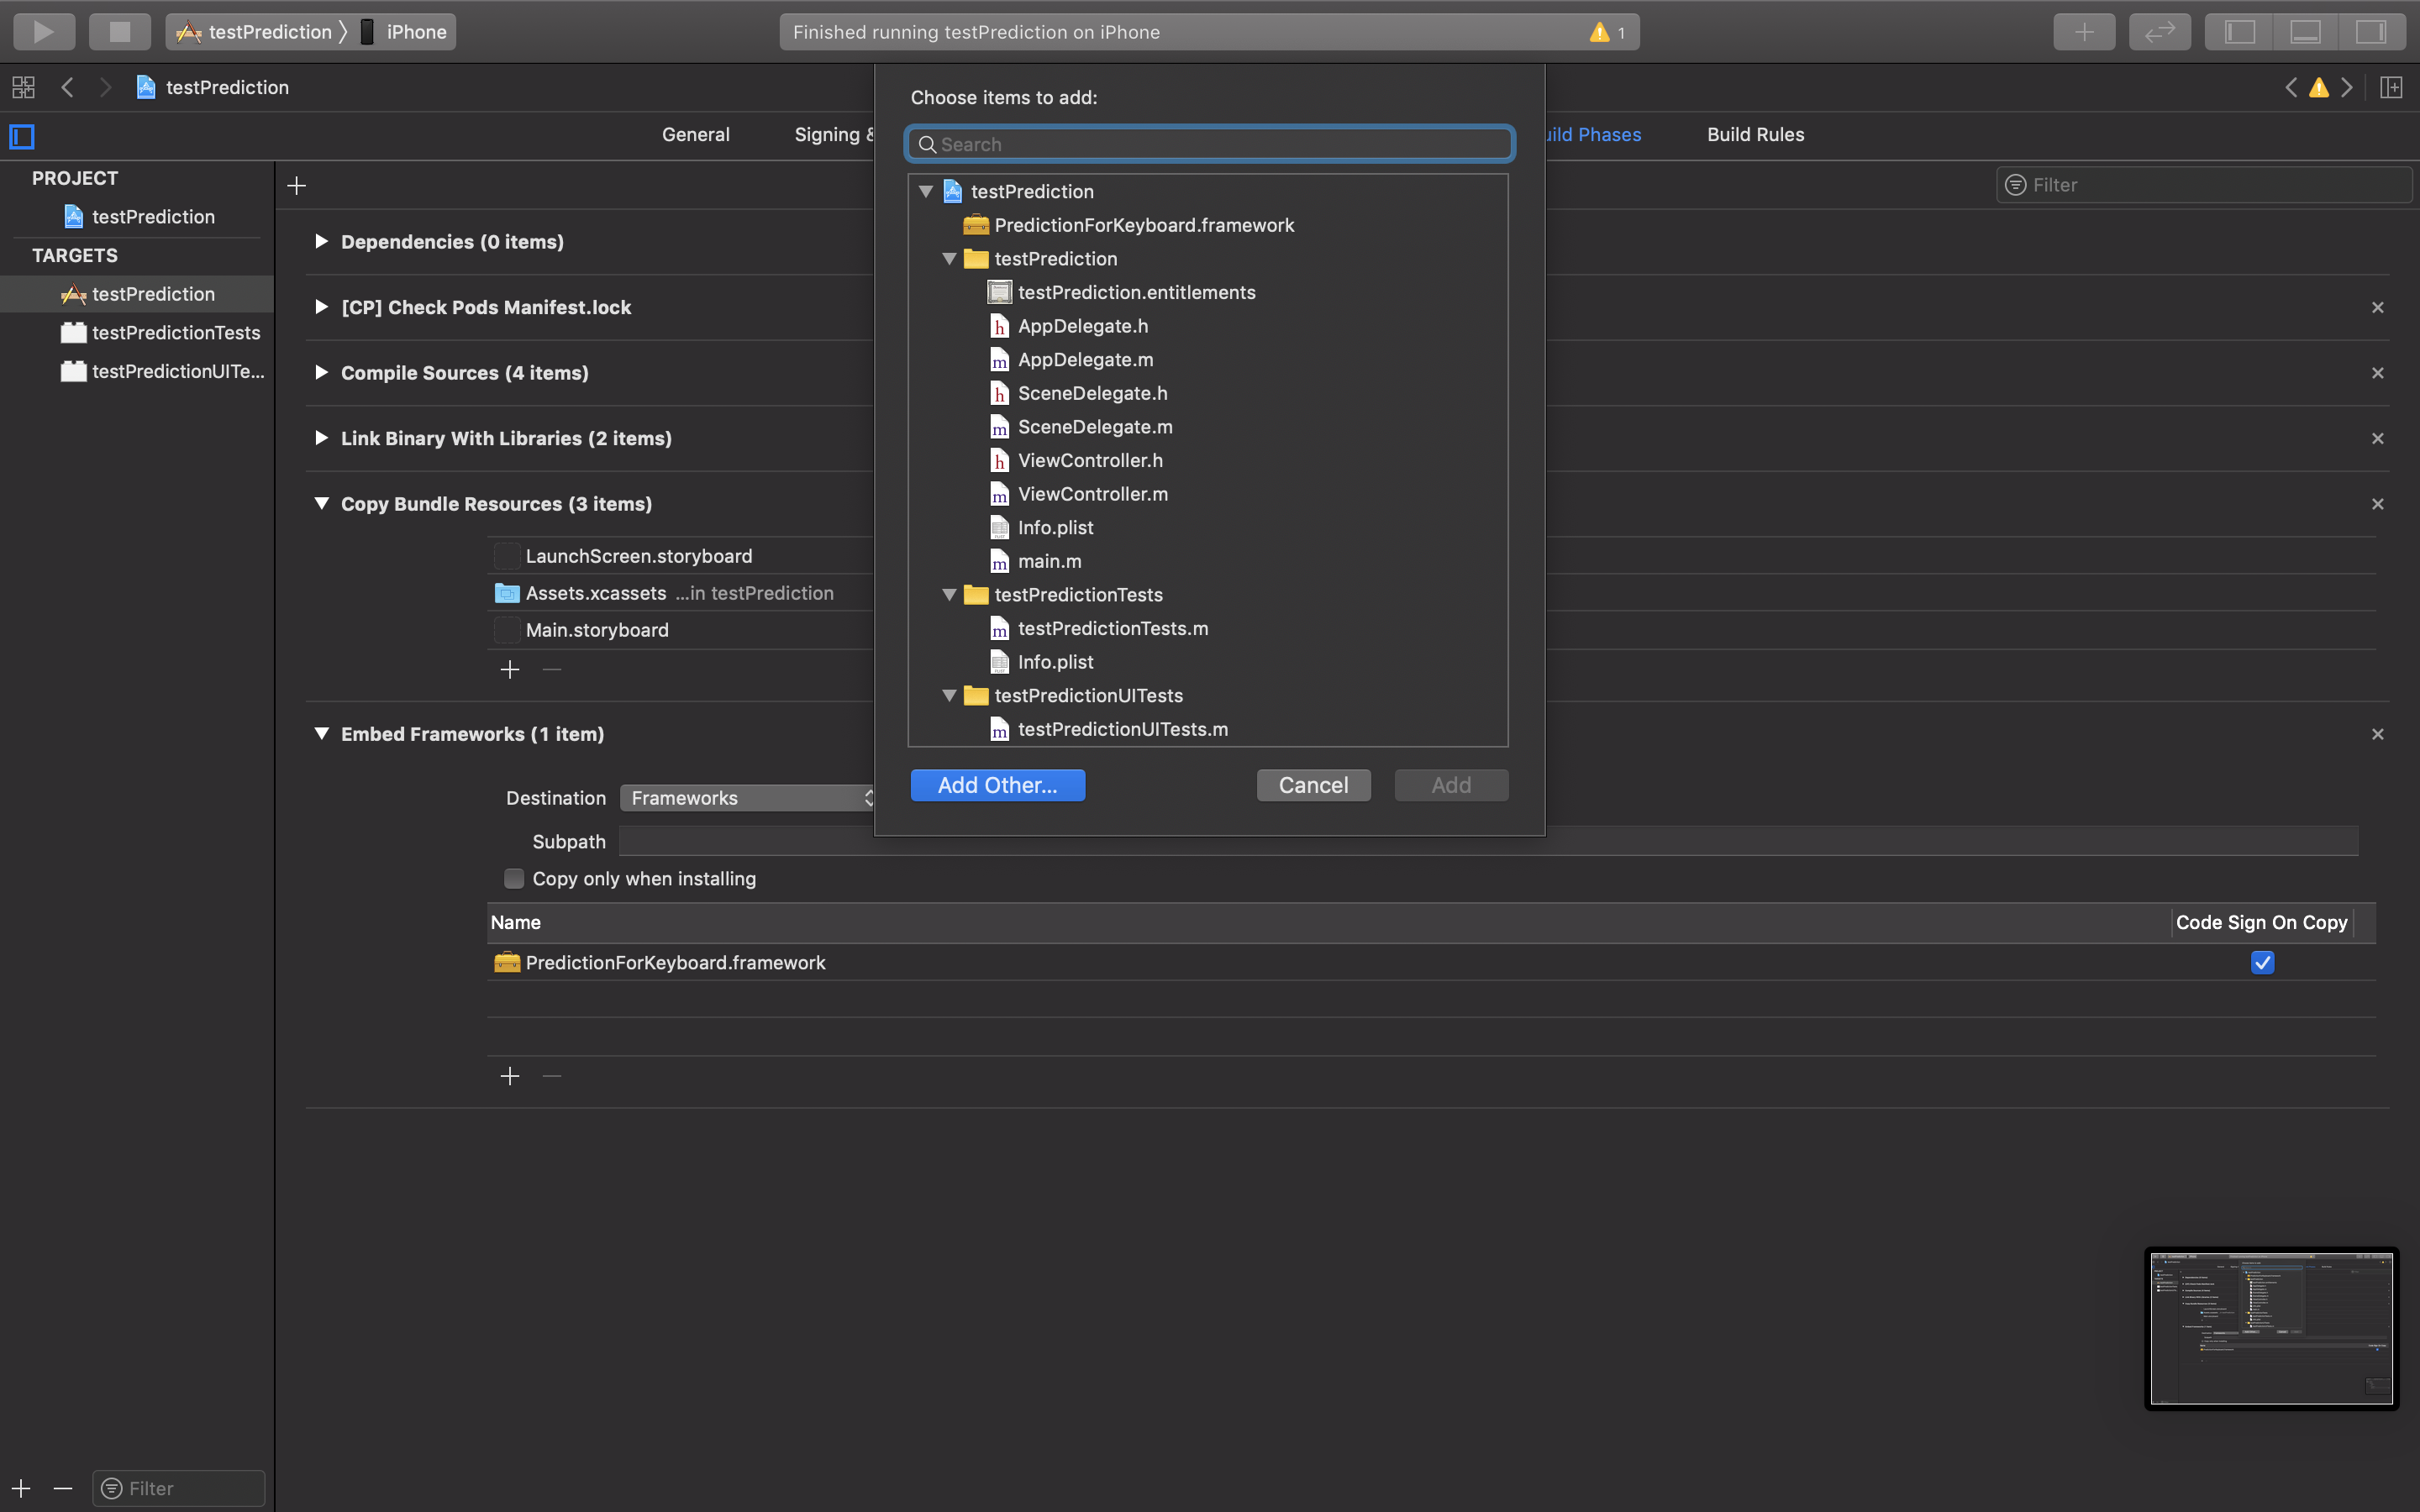The width and height of the screenshot is (2420, 1512).
Task: Collapse Copy Bundle Resources phase
Action: pyautogui.click(x=321, y=503)
